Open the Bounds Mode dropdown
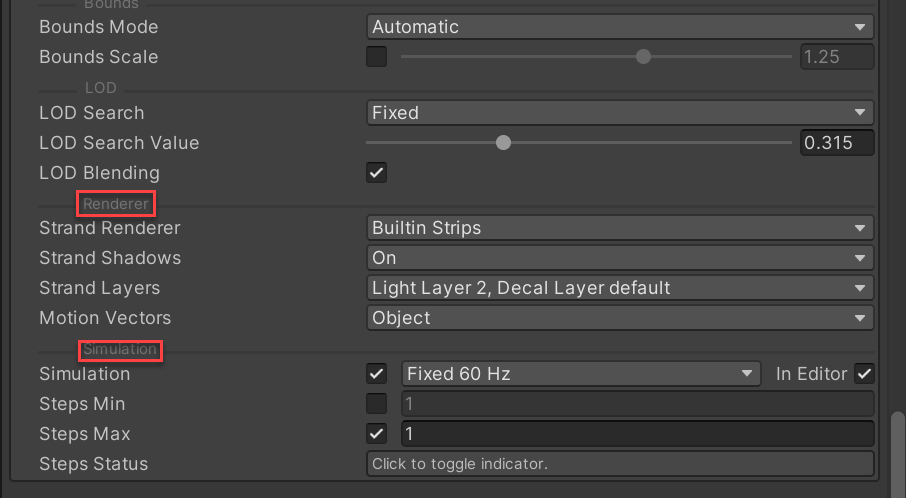 [620, 27]
